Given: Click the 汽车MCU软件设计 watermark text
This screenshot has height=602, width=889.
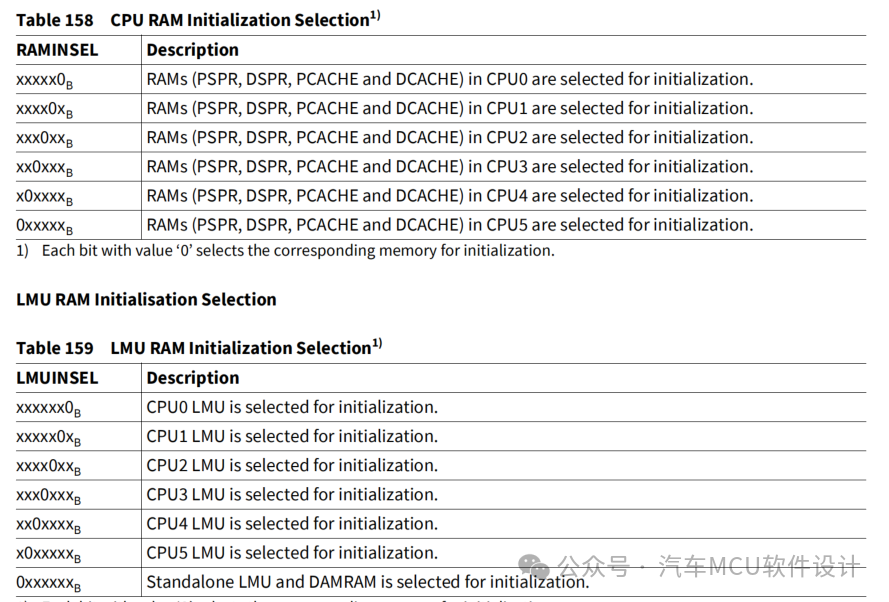Looking at the screenshot, I should [x=759, y=566].
